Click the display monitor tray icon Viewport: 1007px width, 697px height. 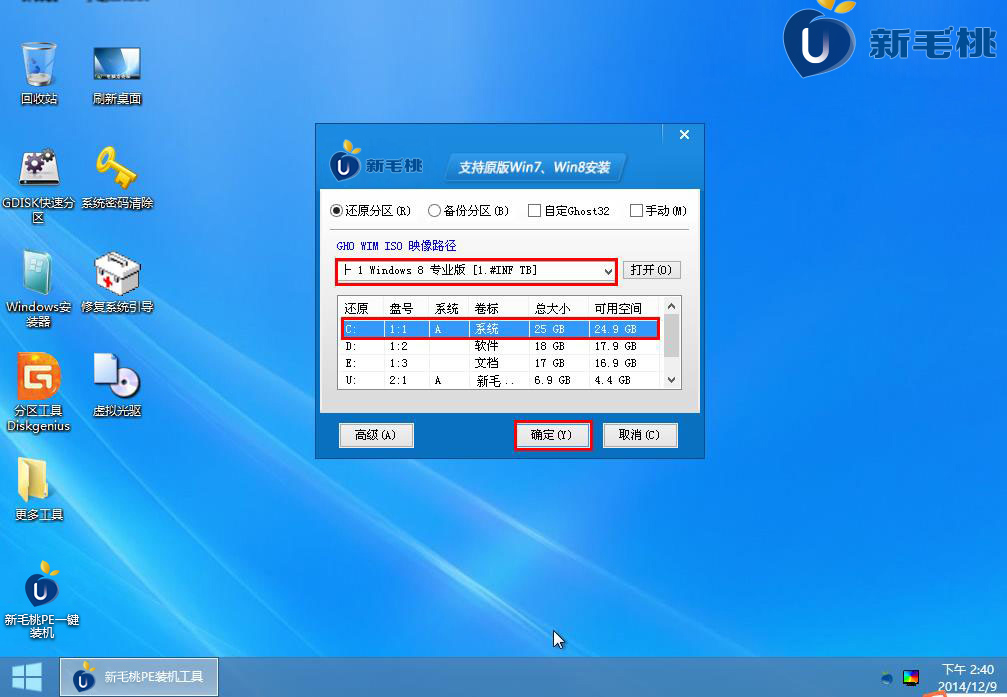click(x=911, y=677)
